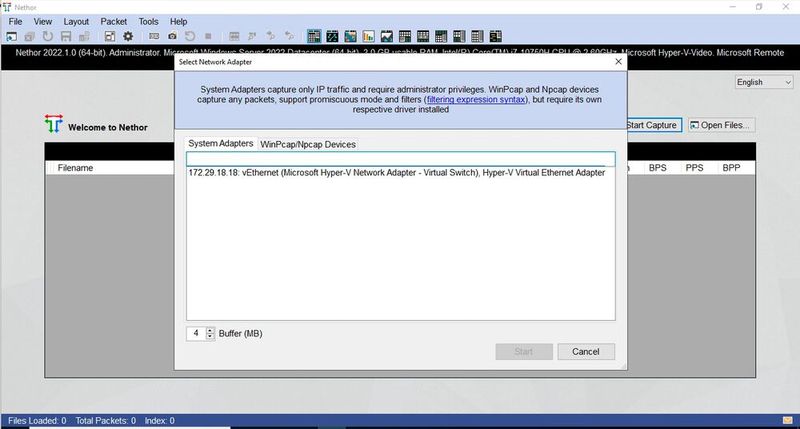Screen dimensions: 800x429
Task: Open settings with the gear icon
Action: tap(128, 36)
